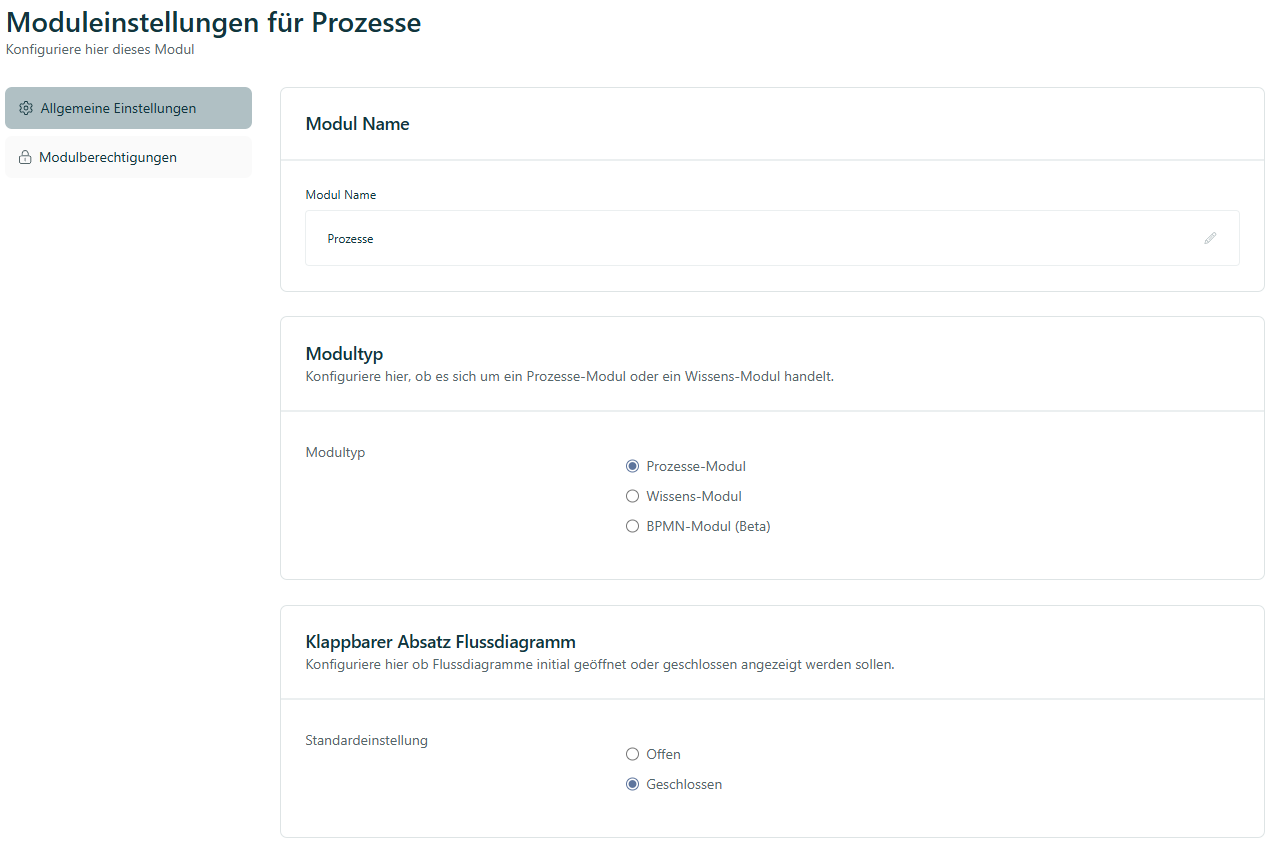Click the Modultyp description about Prozesse- or Wissens-Modul
1271x844 pixels.
tap(569, 377)
